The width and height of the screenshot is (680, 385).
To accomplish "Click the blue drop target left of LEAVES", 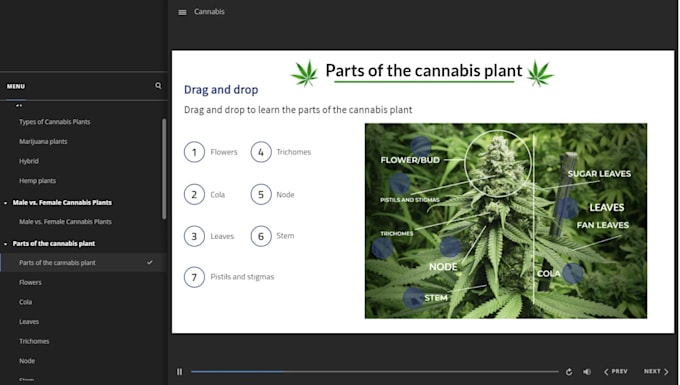I will (x=567, y=209).
